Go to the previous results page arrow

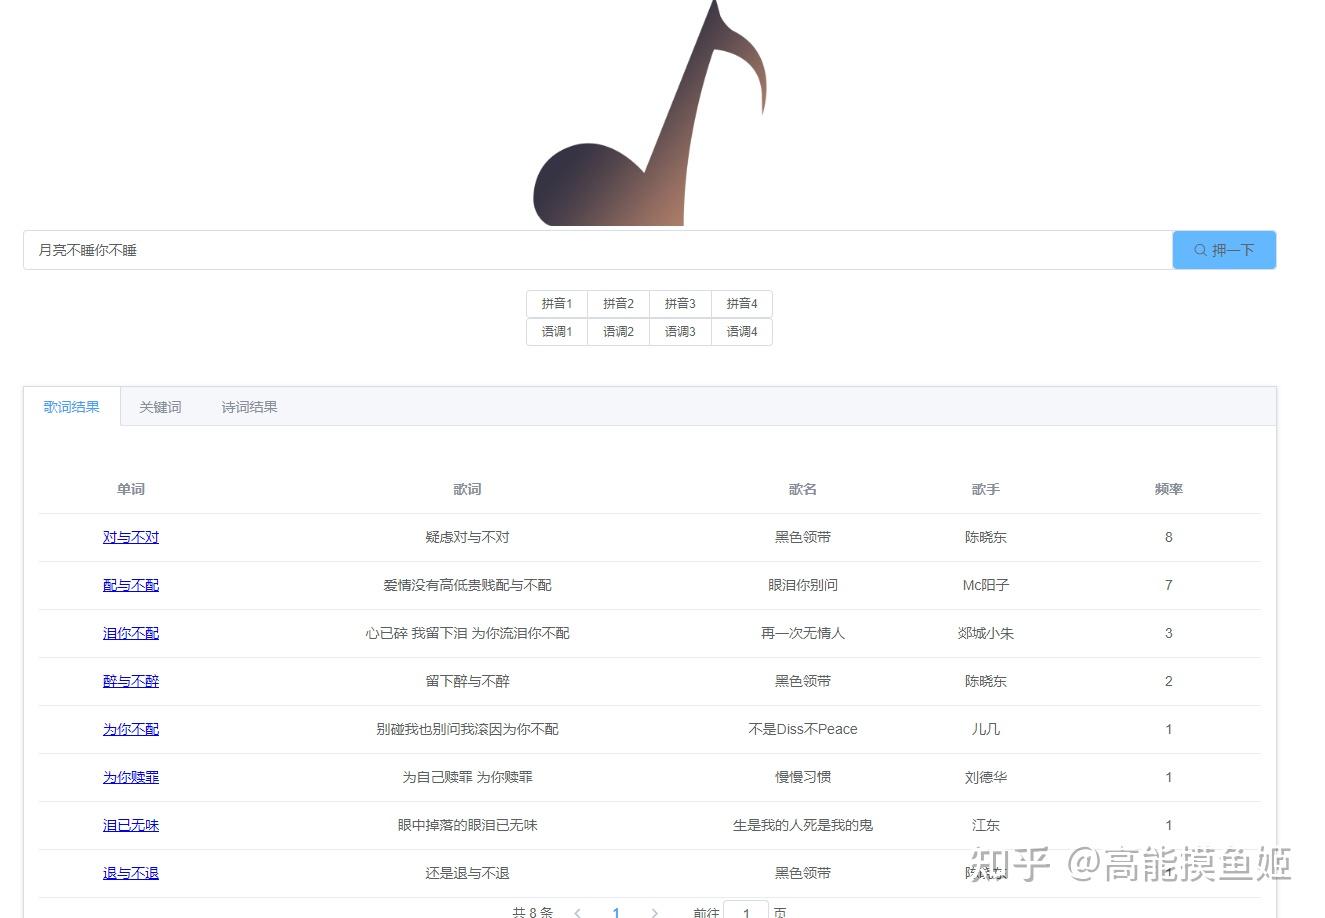(578, 912)
